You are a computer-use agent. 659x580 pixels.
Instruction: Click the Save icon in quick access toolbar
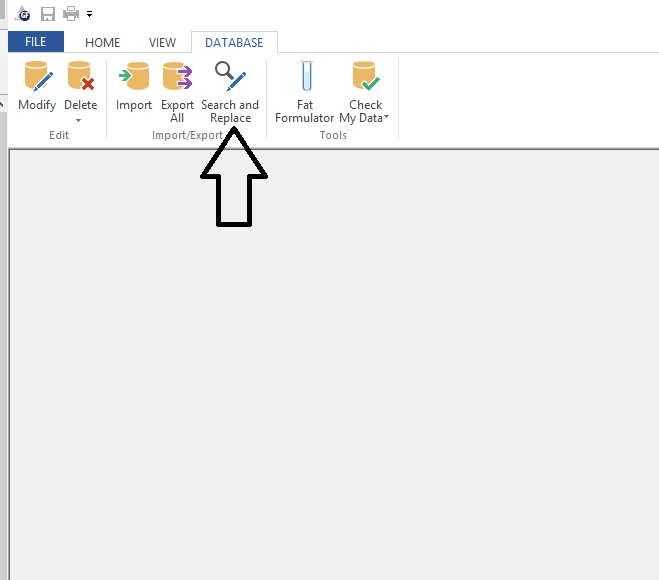(x=47, y=14)
